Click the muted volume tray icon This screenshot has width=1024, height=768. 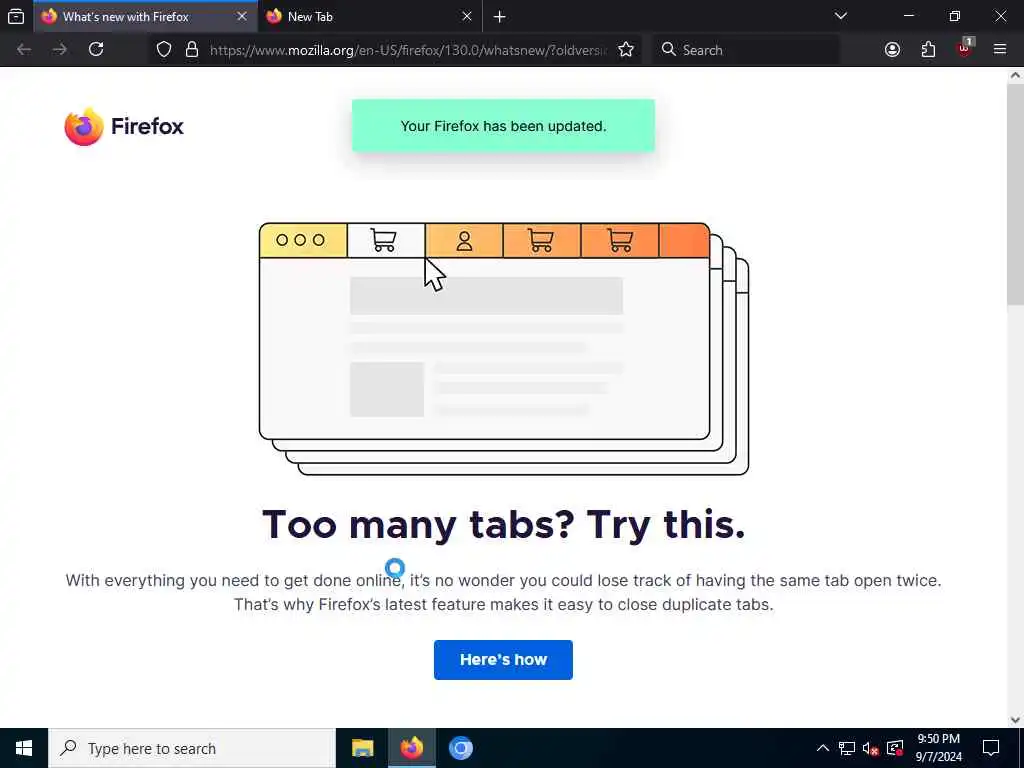(871, 748)
